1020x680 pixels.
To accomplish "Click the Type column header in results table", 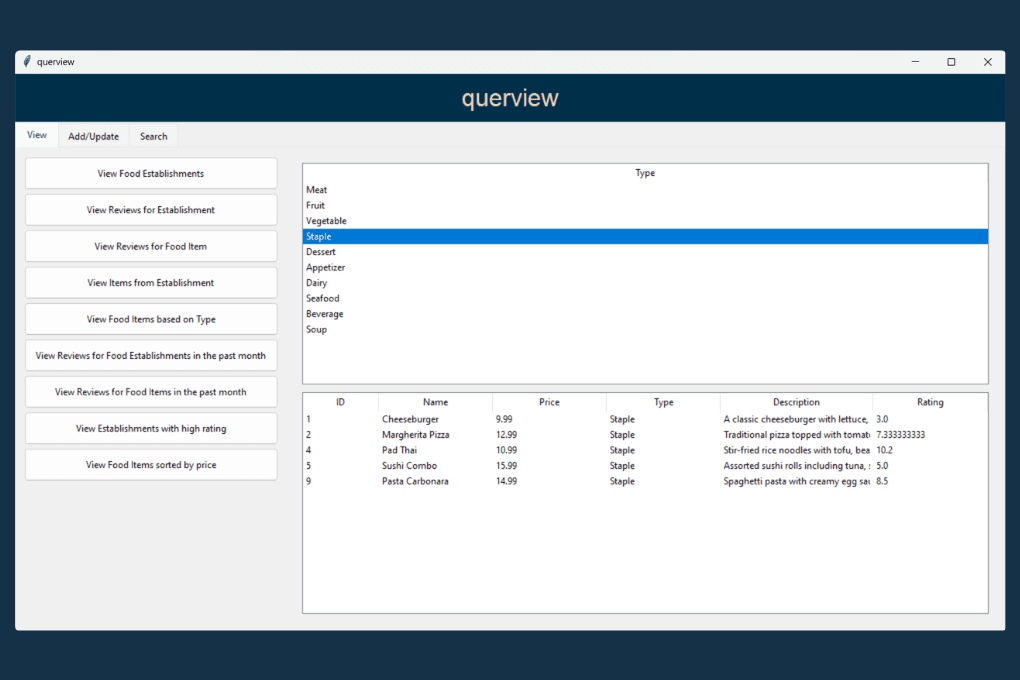I will (x=664, y=402).
